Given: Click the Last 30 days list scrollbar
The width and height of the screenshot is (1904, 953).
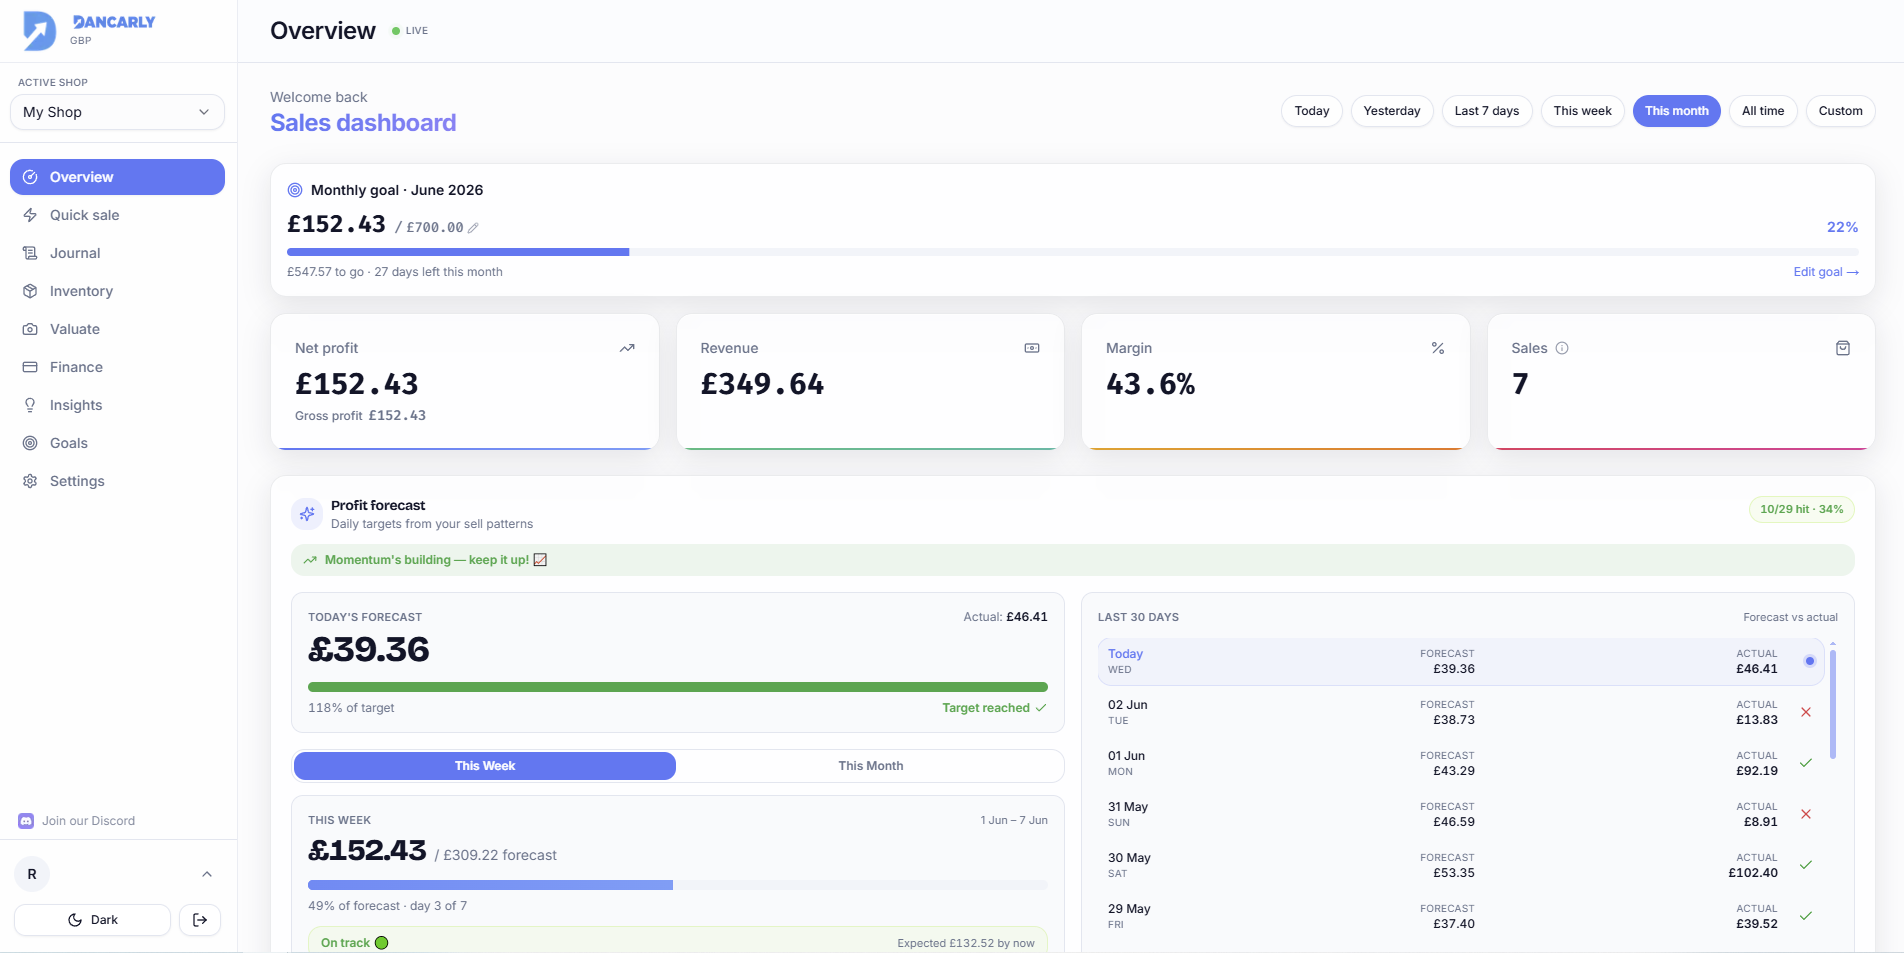Looking at the screenshot, I should pyautogui.click(x=1833, y=704).
